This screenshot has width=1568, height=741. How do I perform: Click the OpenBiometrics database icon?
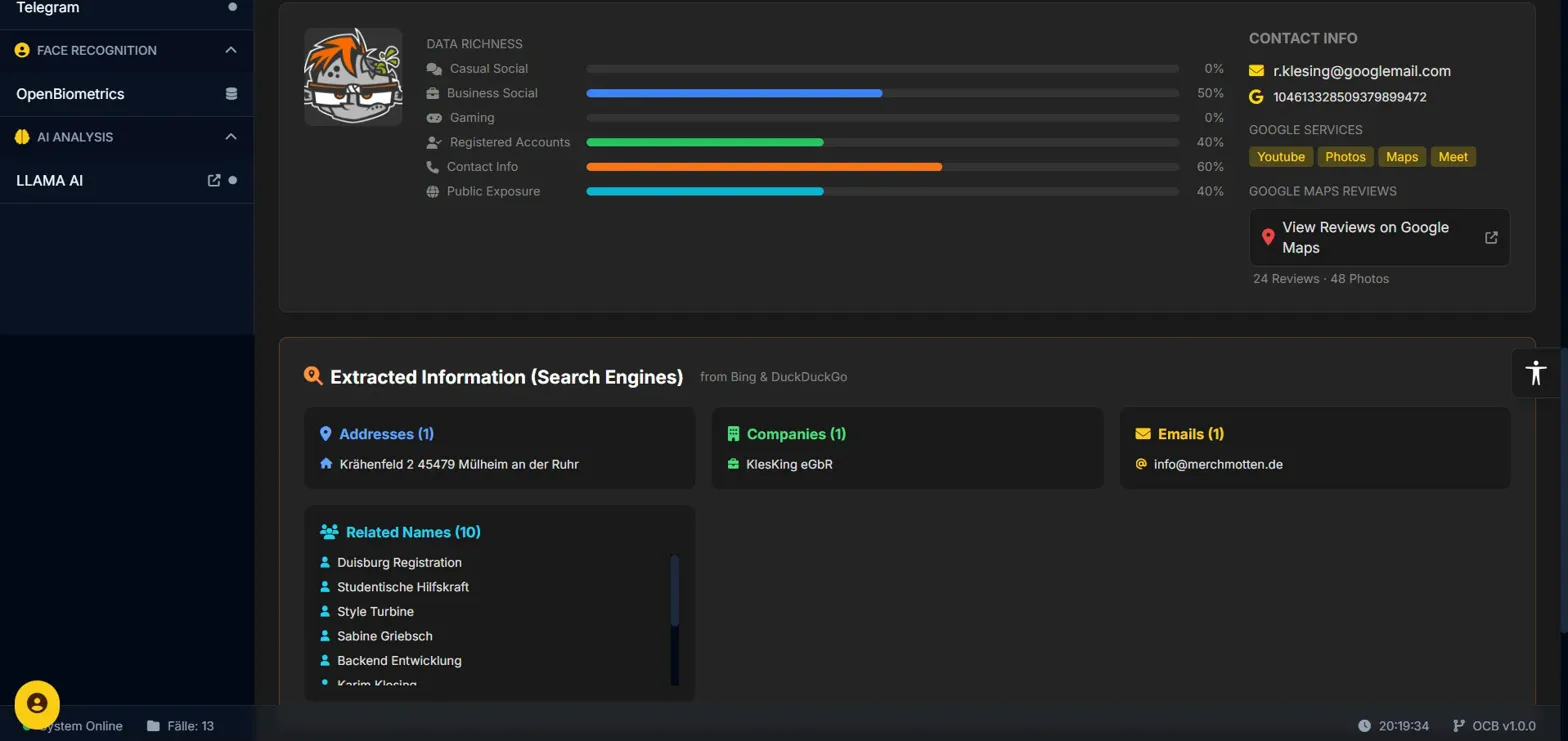click(232, 94)
